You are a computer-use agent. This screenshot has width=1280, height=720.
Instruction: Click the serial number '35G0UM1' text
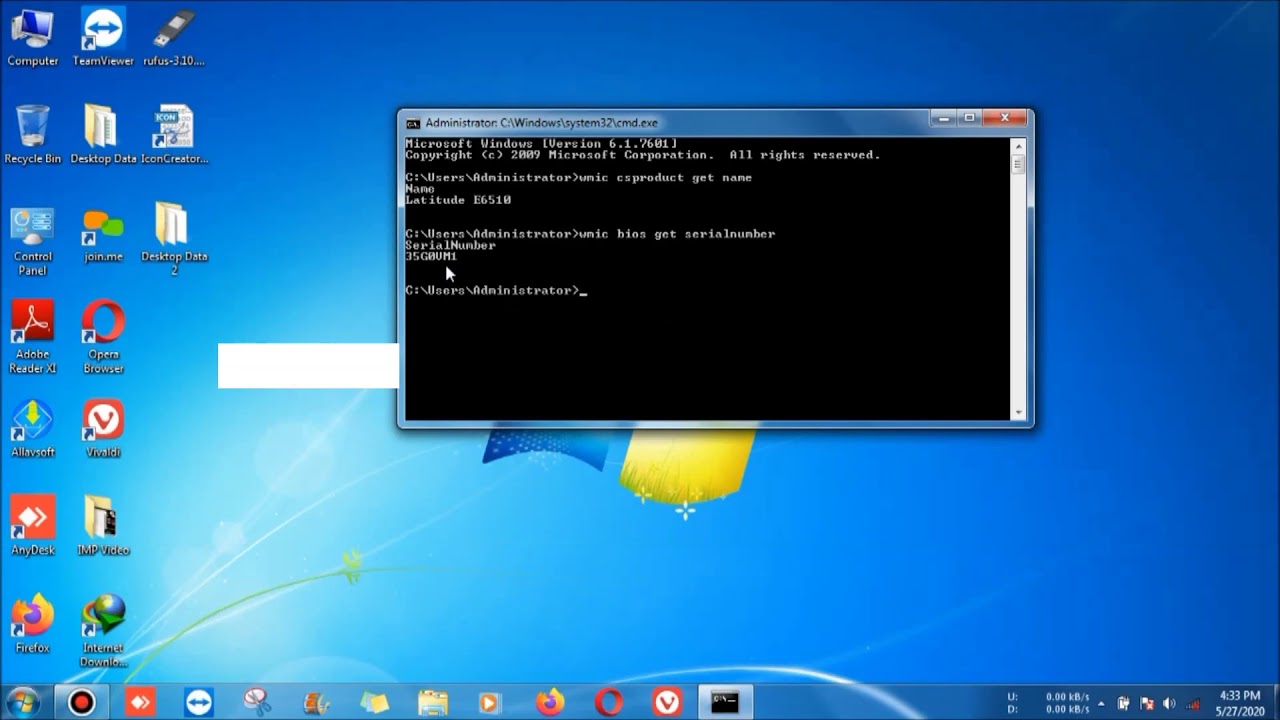pos(431,256)
